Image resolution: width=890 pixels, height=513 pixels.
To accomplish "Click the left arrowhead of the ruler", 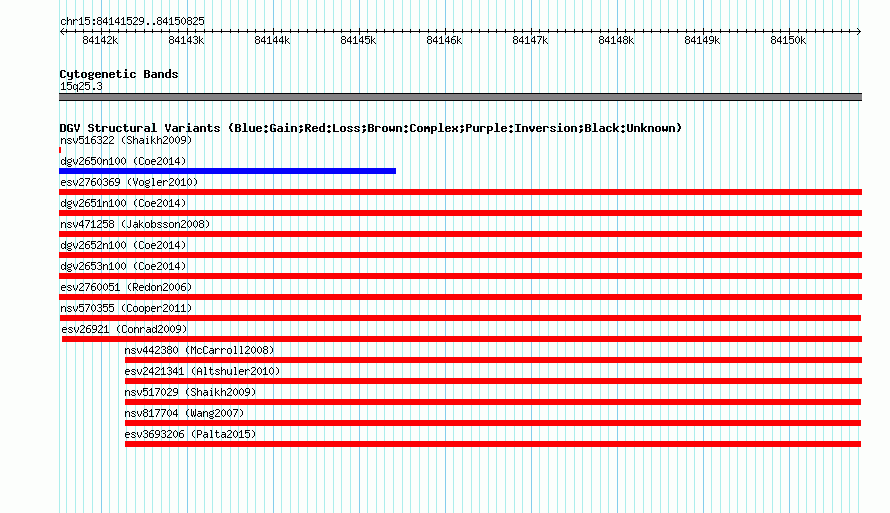I will click(62, 31).
